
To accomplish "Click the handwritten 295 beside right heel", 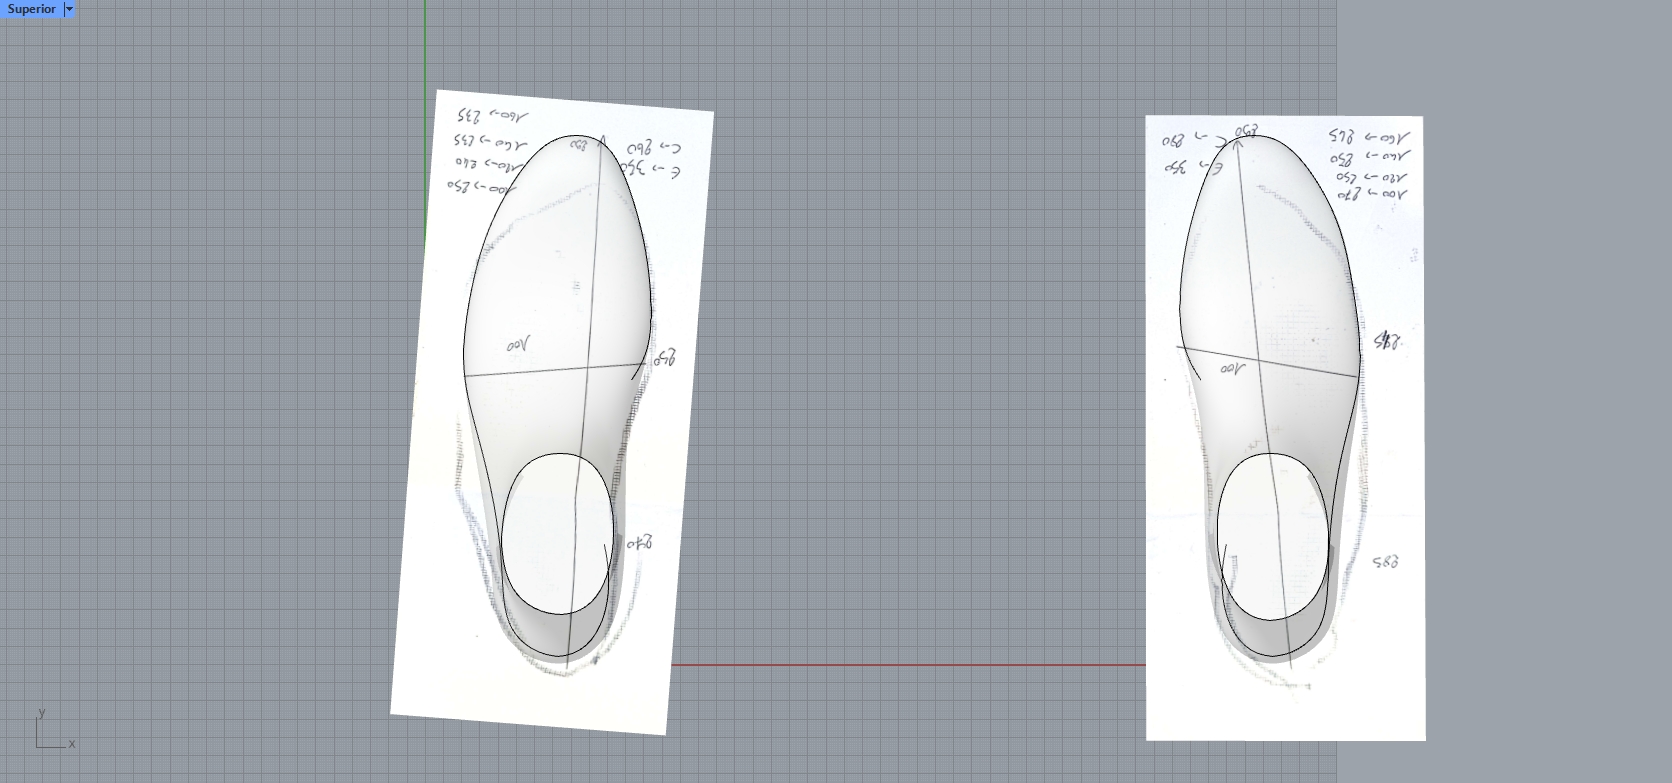I will pyautogui.click(x=1385, y=563).
